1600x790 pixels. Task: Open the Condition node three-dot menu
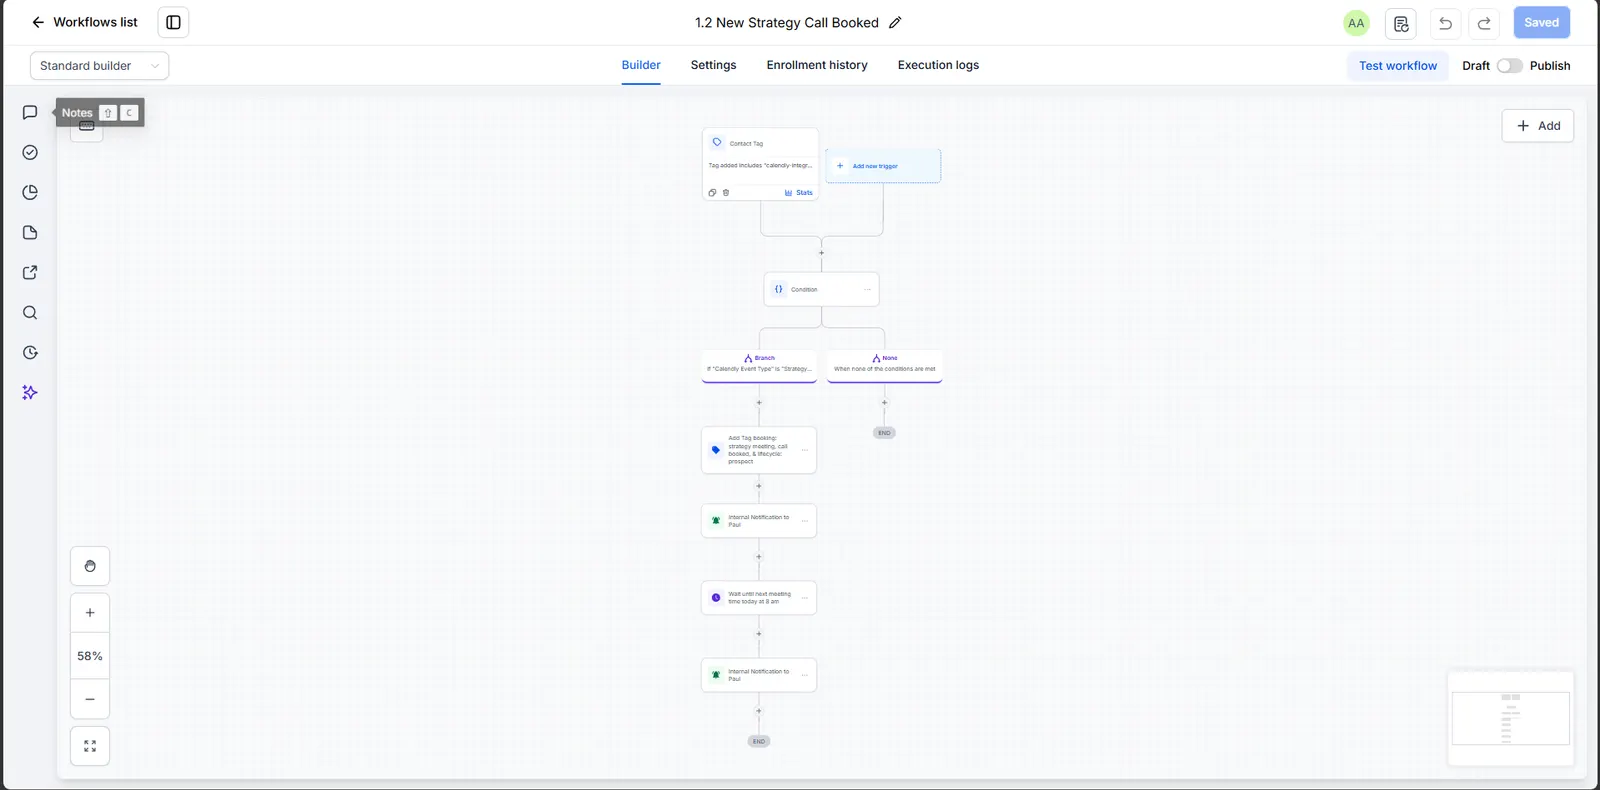pos(867,289)
